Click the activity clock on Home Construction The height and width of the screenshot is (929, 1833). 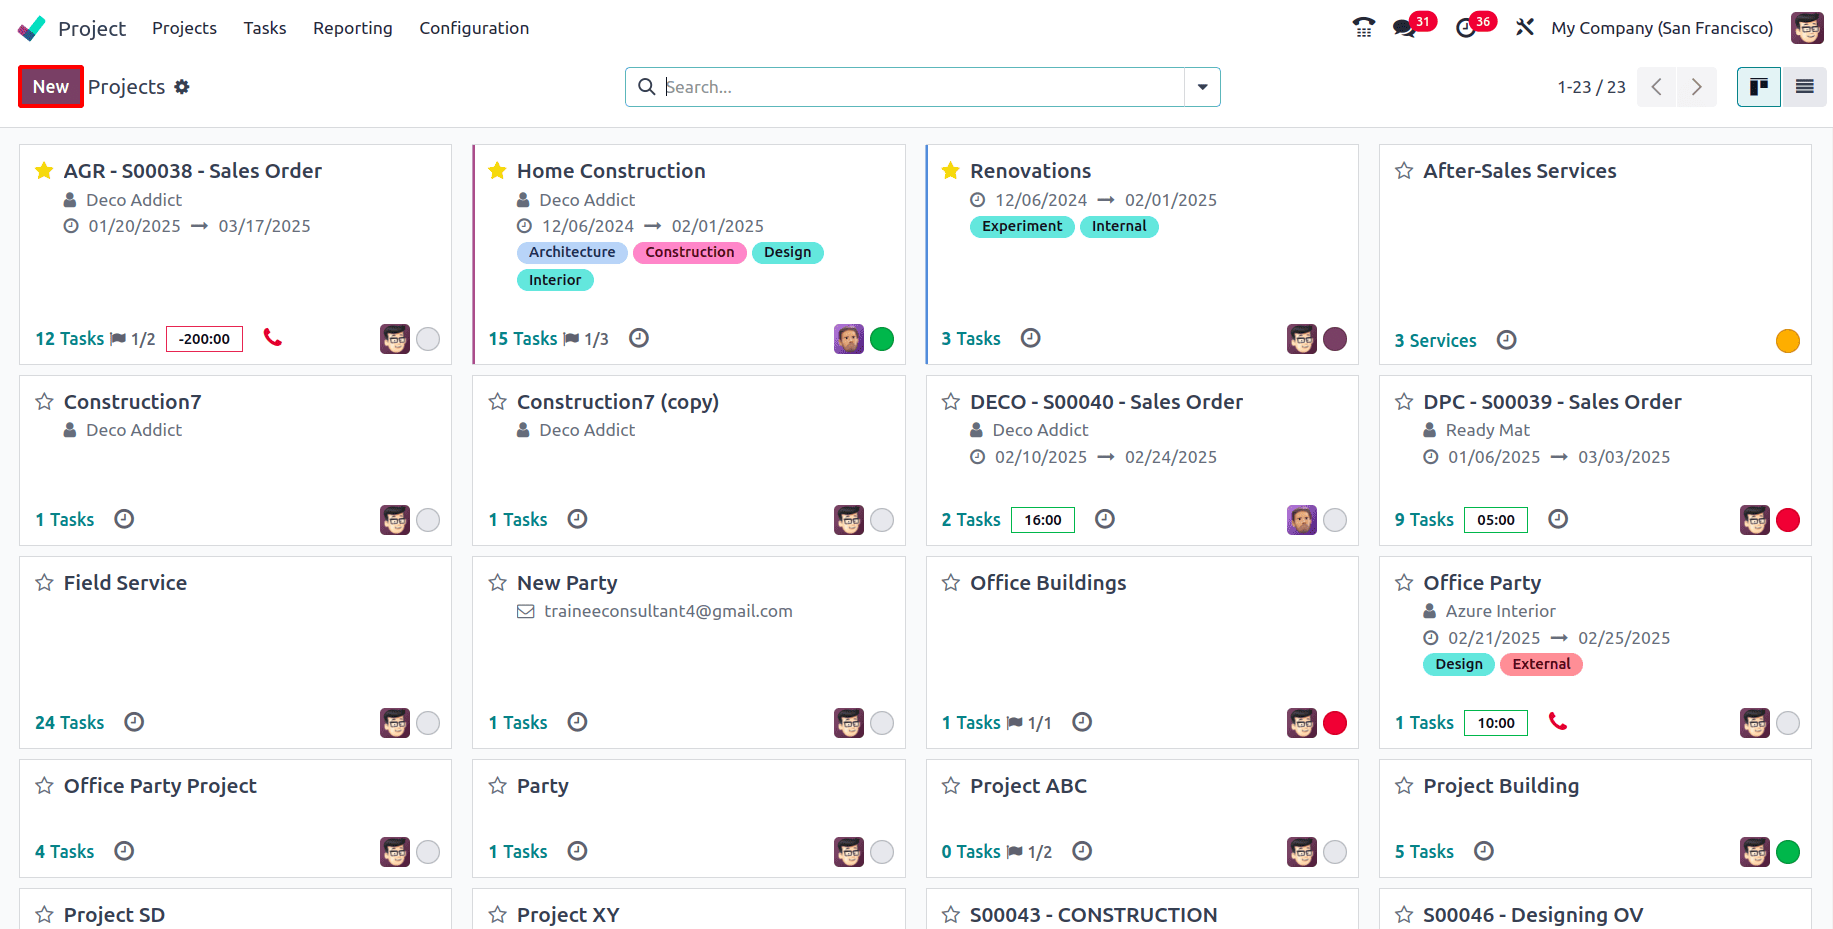pyautogui.click(x=639, y=338)
